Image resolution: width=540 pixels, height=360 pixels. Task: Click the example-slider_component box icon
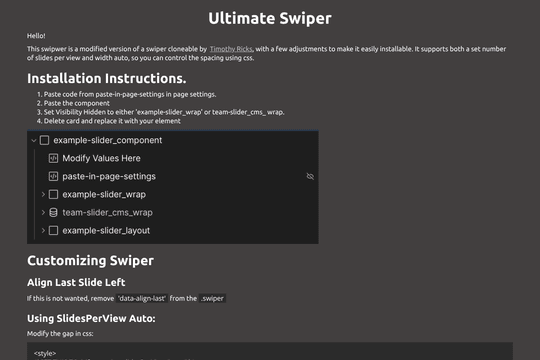click(44, 140)
